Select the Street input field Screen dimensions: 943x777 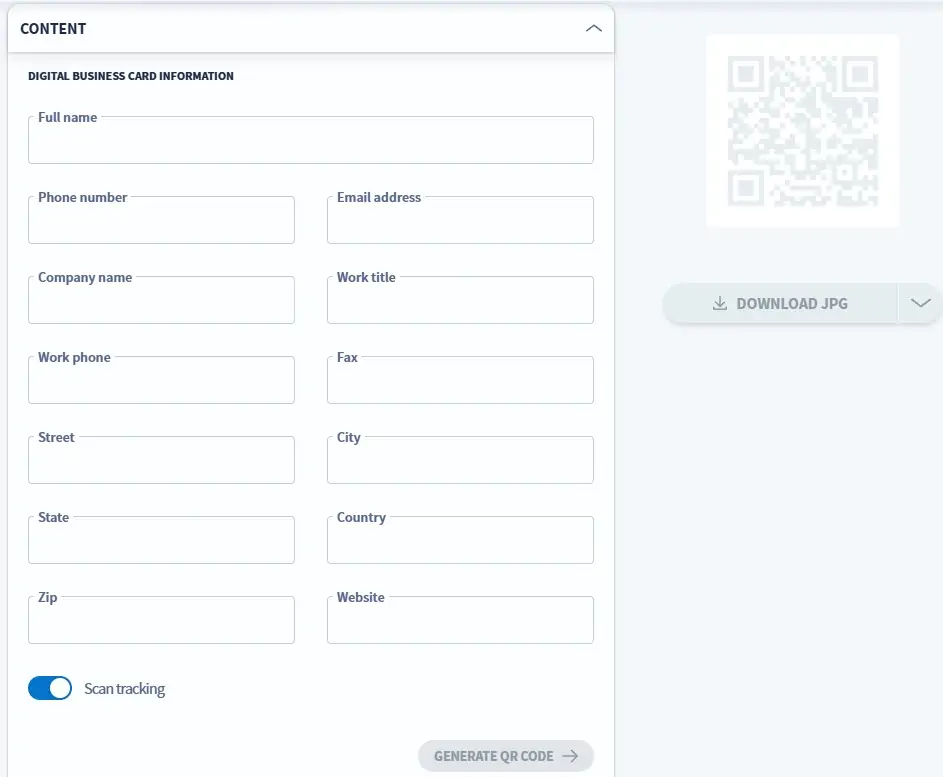(x=161, y=460)
